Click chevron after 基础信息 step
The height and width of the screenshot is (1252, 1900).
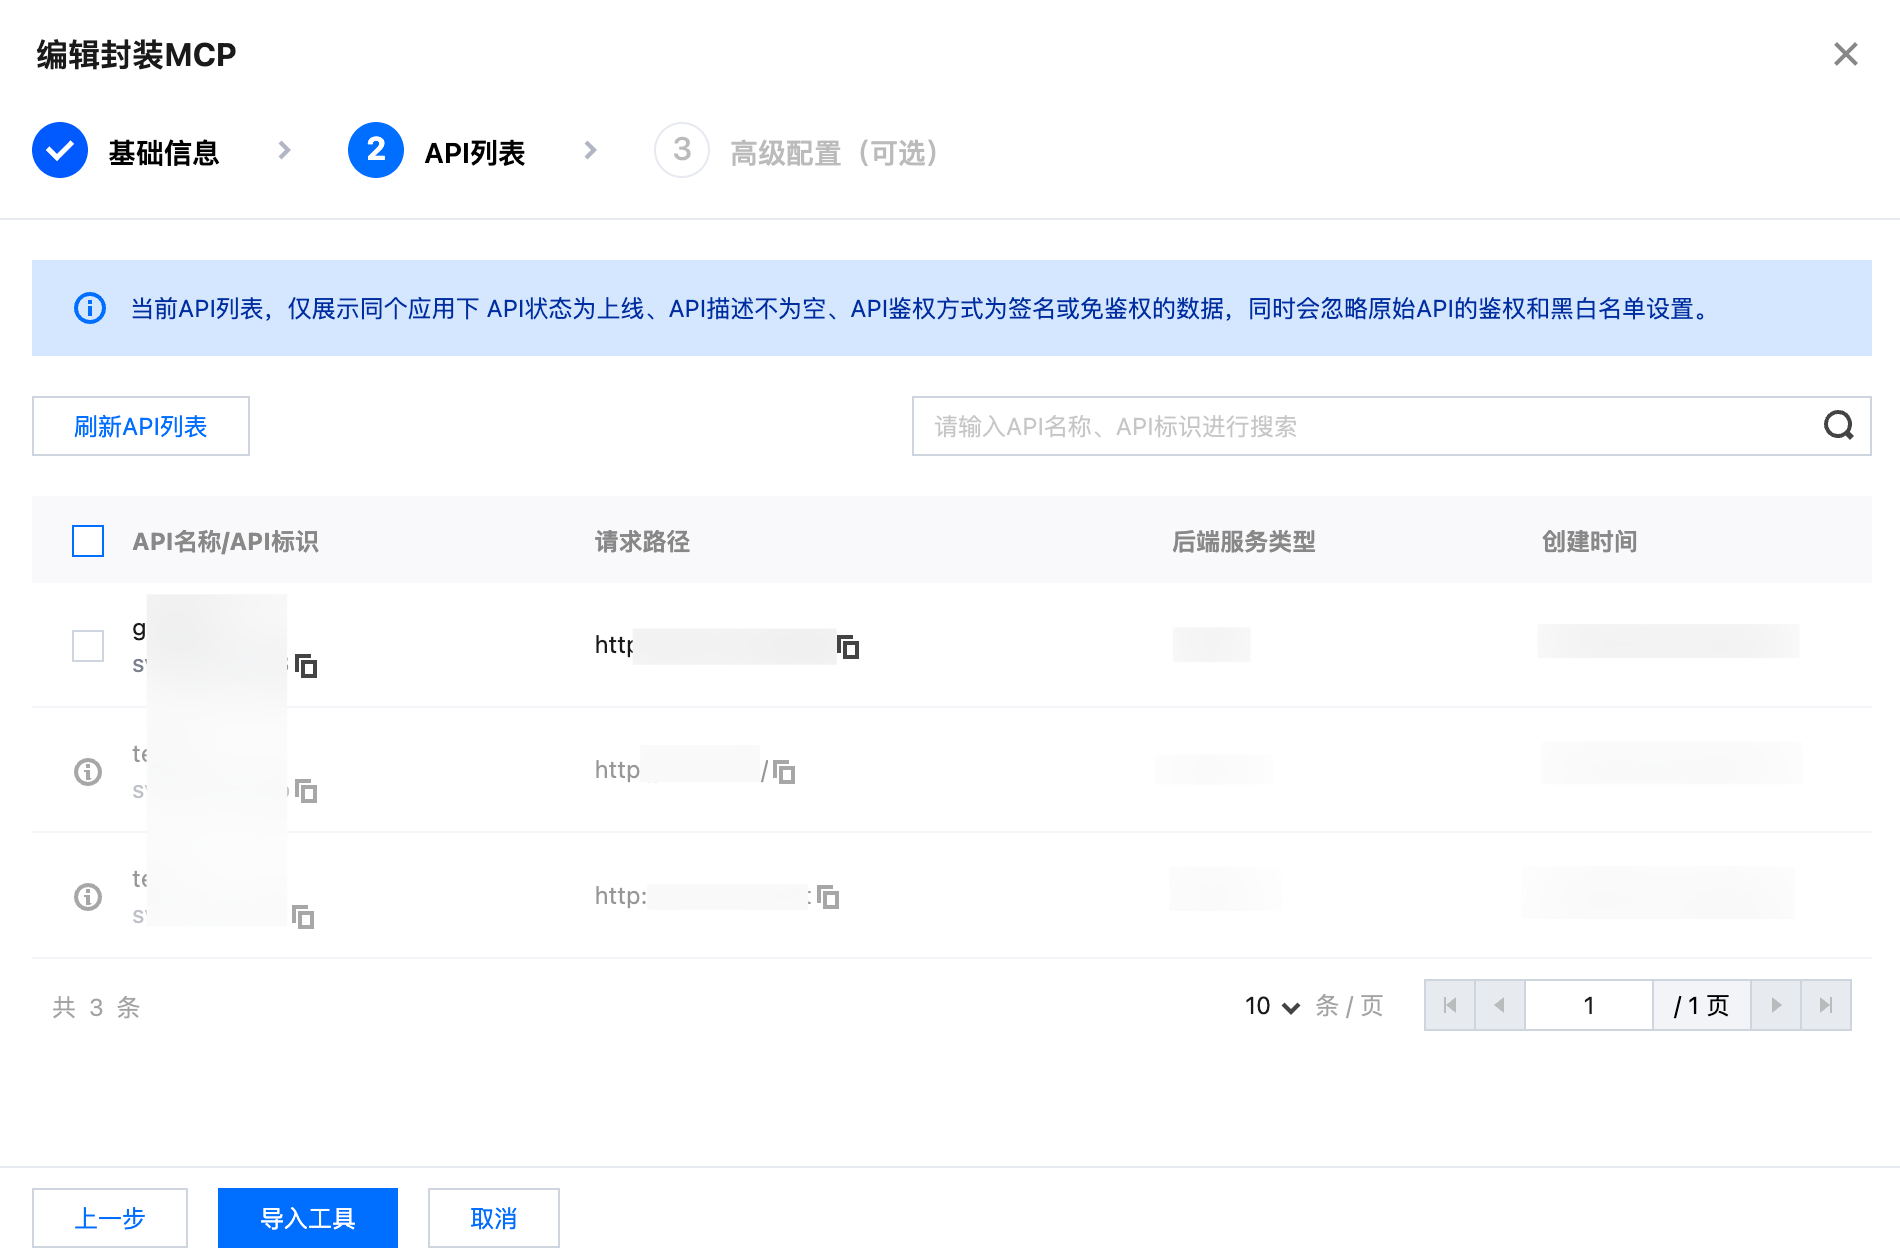[x=284, y=151]
